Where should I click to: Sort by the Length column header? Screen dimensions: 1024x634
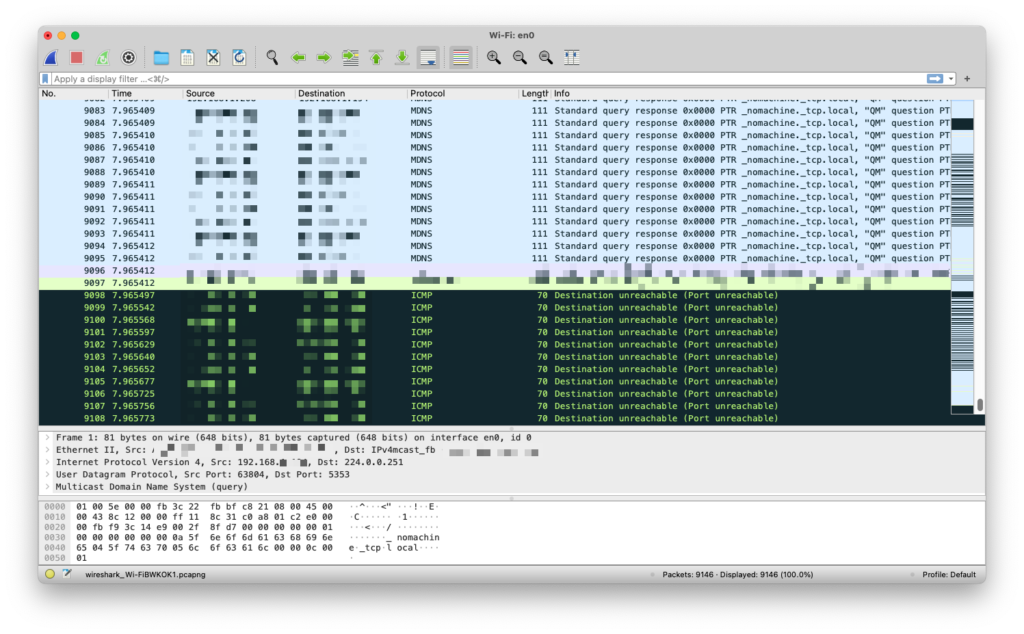coord(534,93)
